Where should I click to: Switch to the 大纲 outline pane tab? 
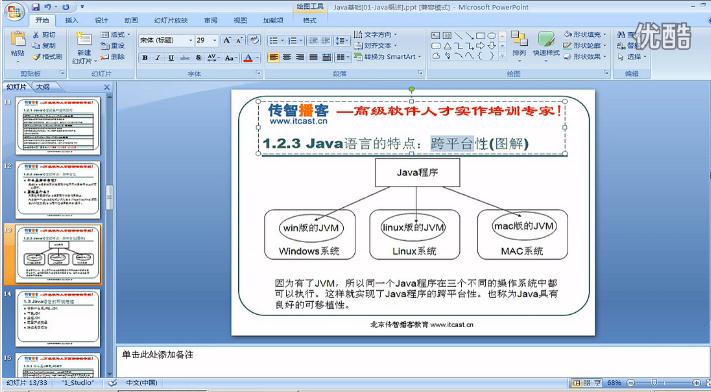pyautogui.click(x=43, y=87)
